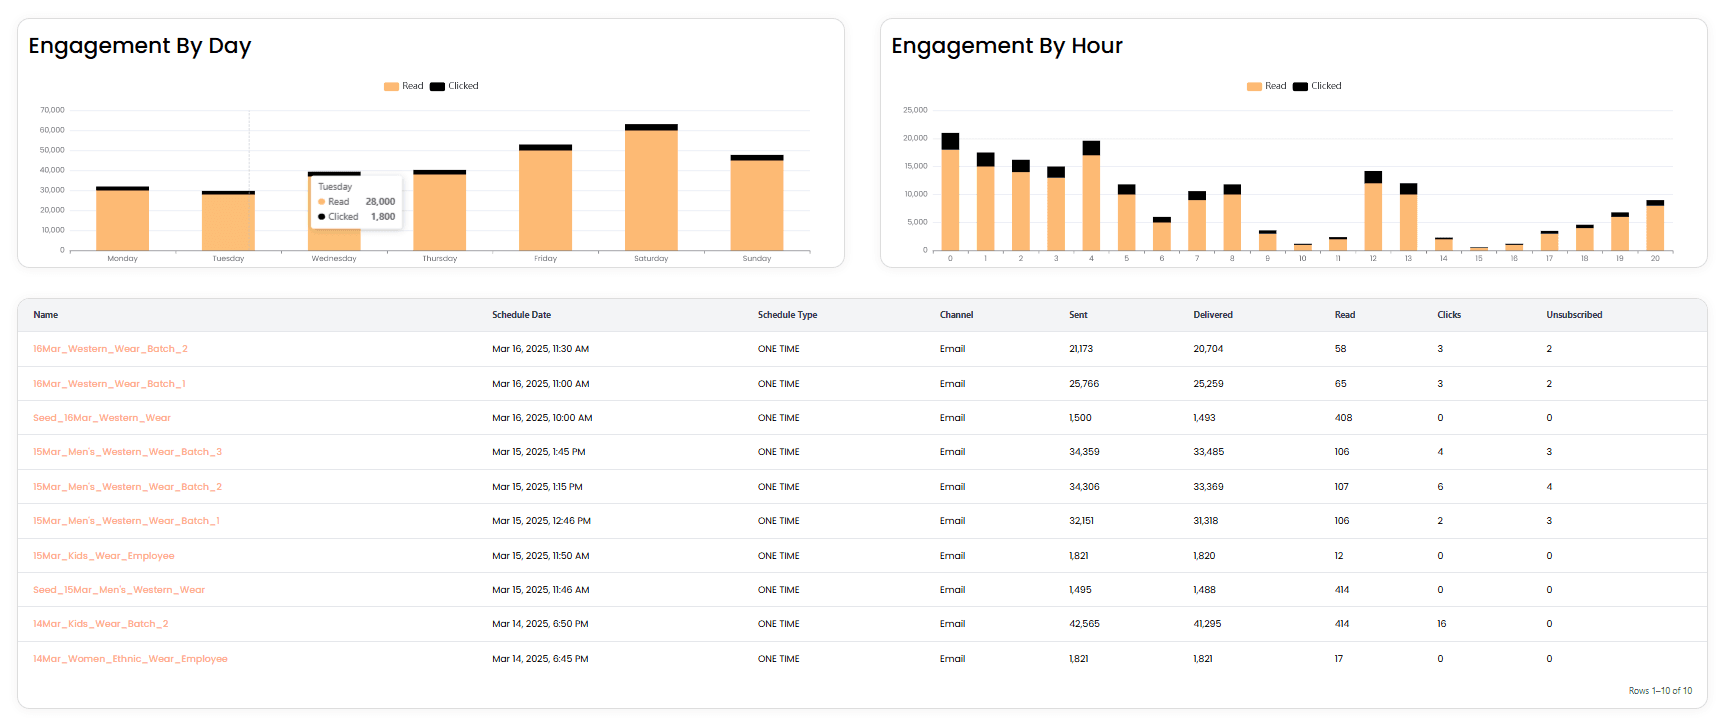The width and height of the screenshot is (1727, 724).
Task: Click the Unsubscribed column header
Action: [1573, 315]
